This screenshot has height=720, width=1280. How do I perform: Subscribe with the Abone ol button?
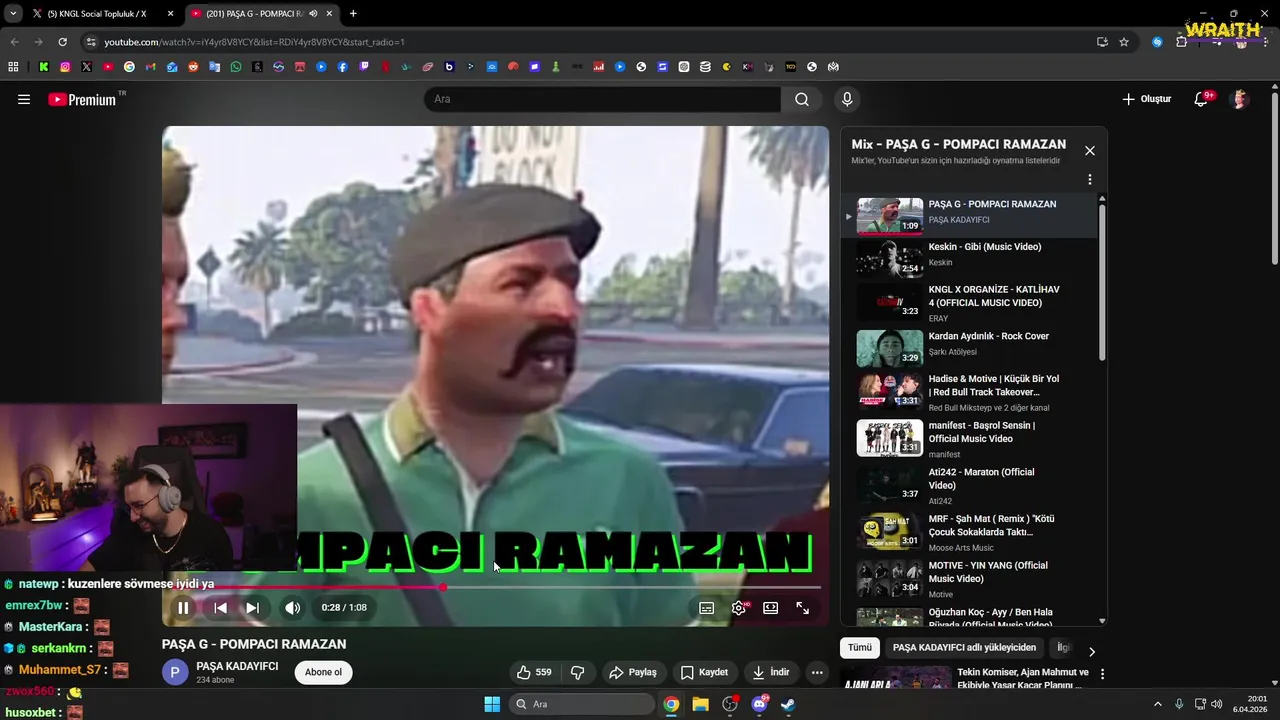pos(323,672)
